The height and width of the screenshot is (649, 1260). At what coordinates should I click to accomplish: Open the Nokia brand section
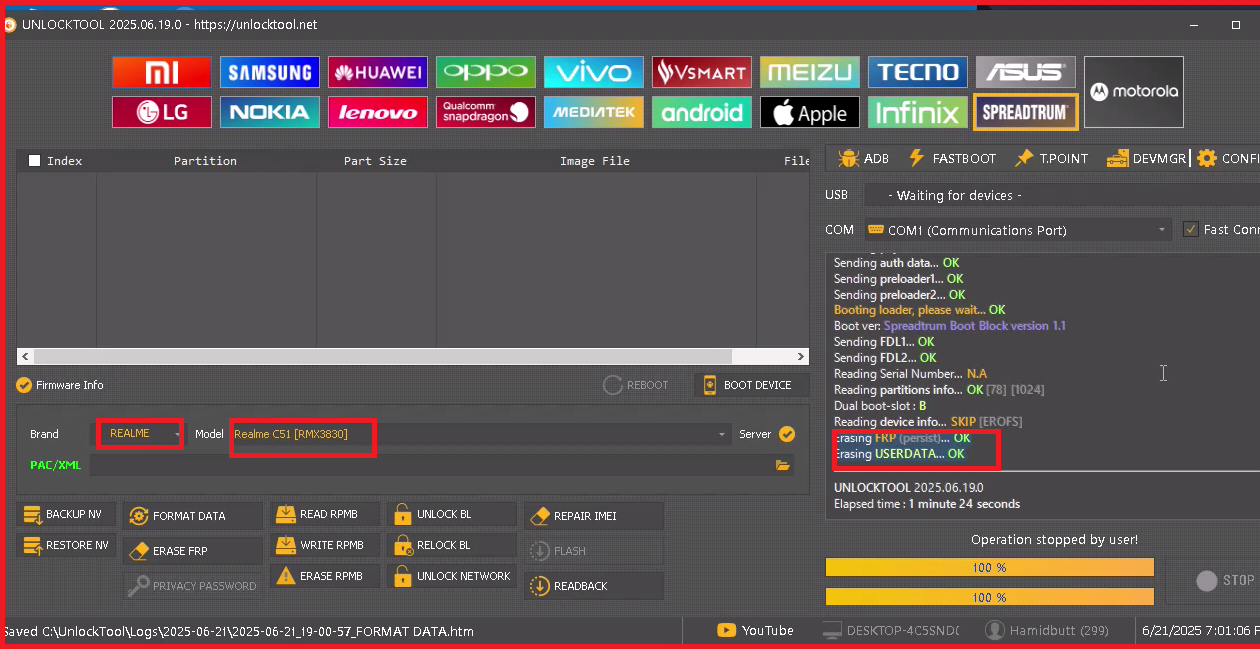(269, 112)
